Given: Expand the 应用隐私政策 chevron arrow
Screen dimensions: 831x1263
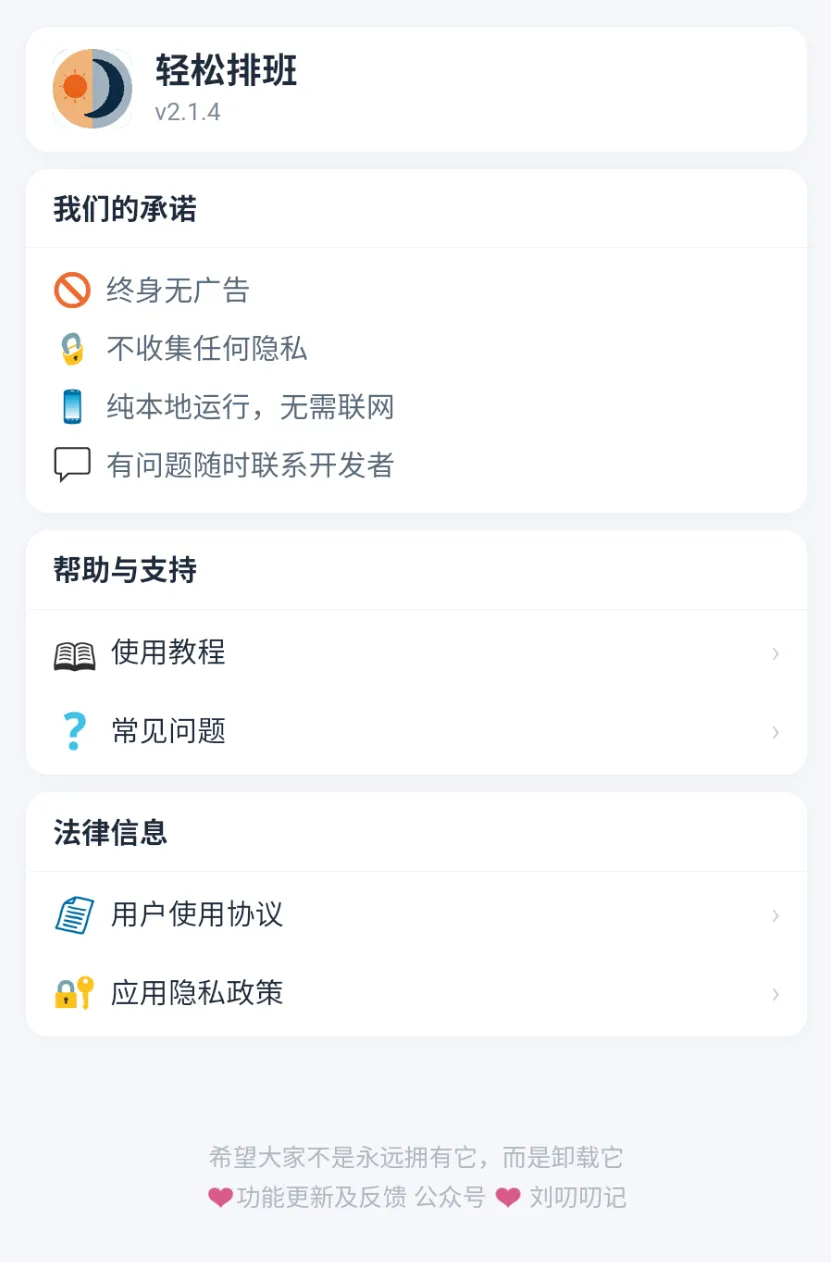Looking at the screenshot, I should (775, 993).
